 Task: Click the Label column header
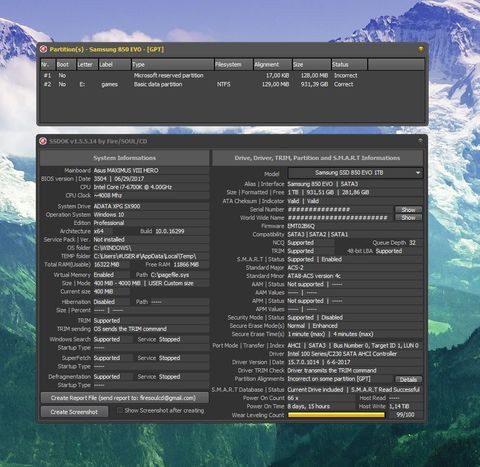[114, 65]
